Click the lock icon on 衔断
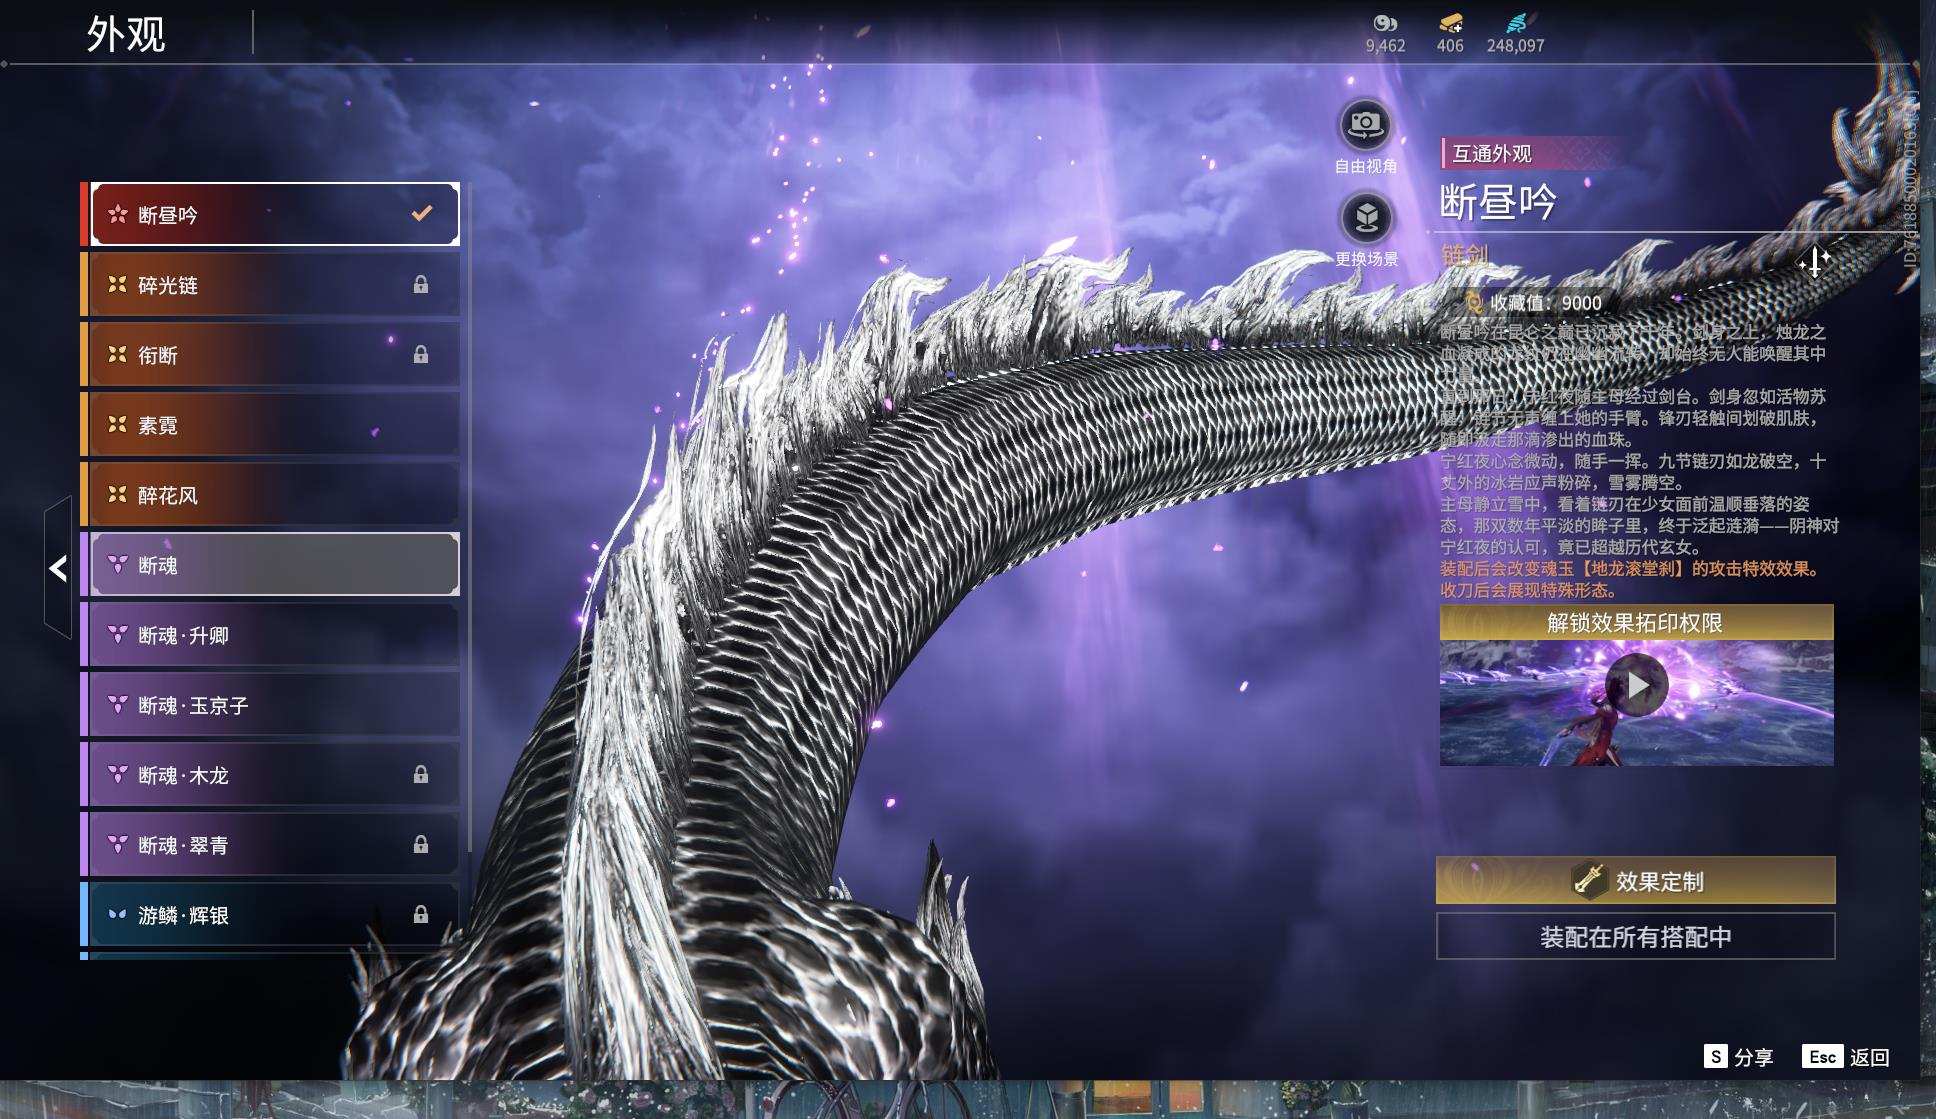This screenshot has height=1119, width=1936. pos(421,355)
